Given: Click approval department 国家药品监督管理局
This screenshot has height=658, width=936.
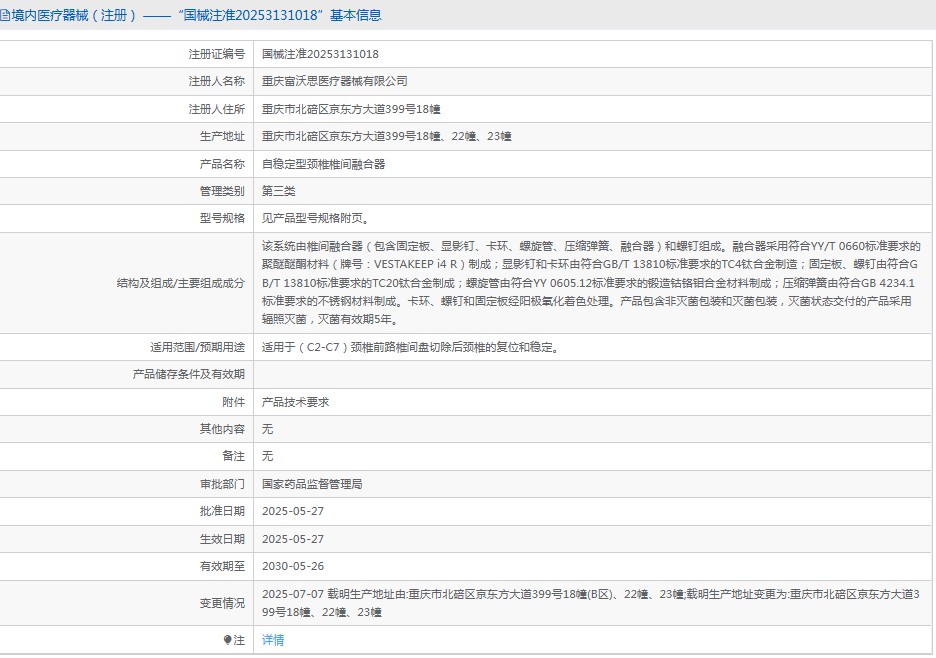Looking at the screenshot, I should coord(312,484).
